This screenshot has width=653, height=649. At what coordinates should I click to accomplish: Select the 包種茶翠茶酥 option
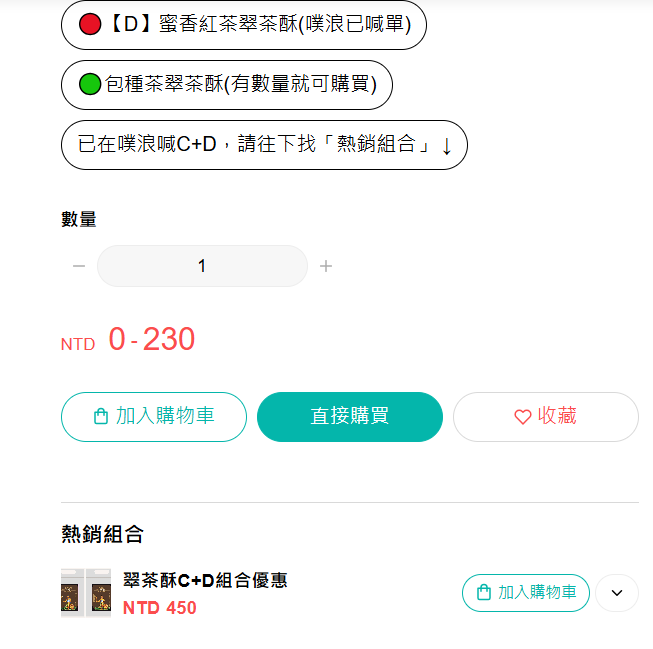tap(227, 85)
